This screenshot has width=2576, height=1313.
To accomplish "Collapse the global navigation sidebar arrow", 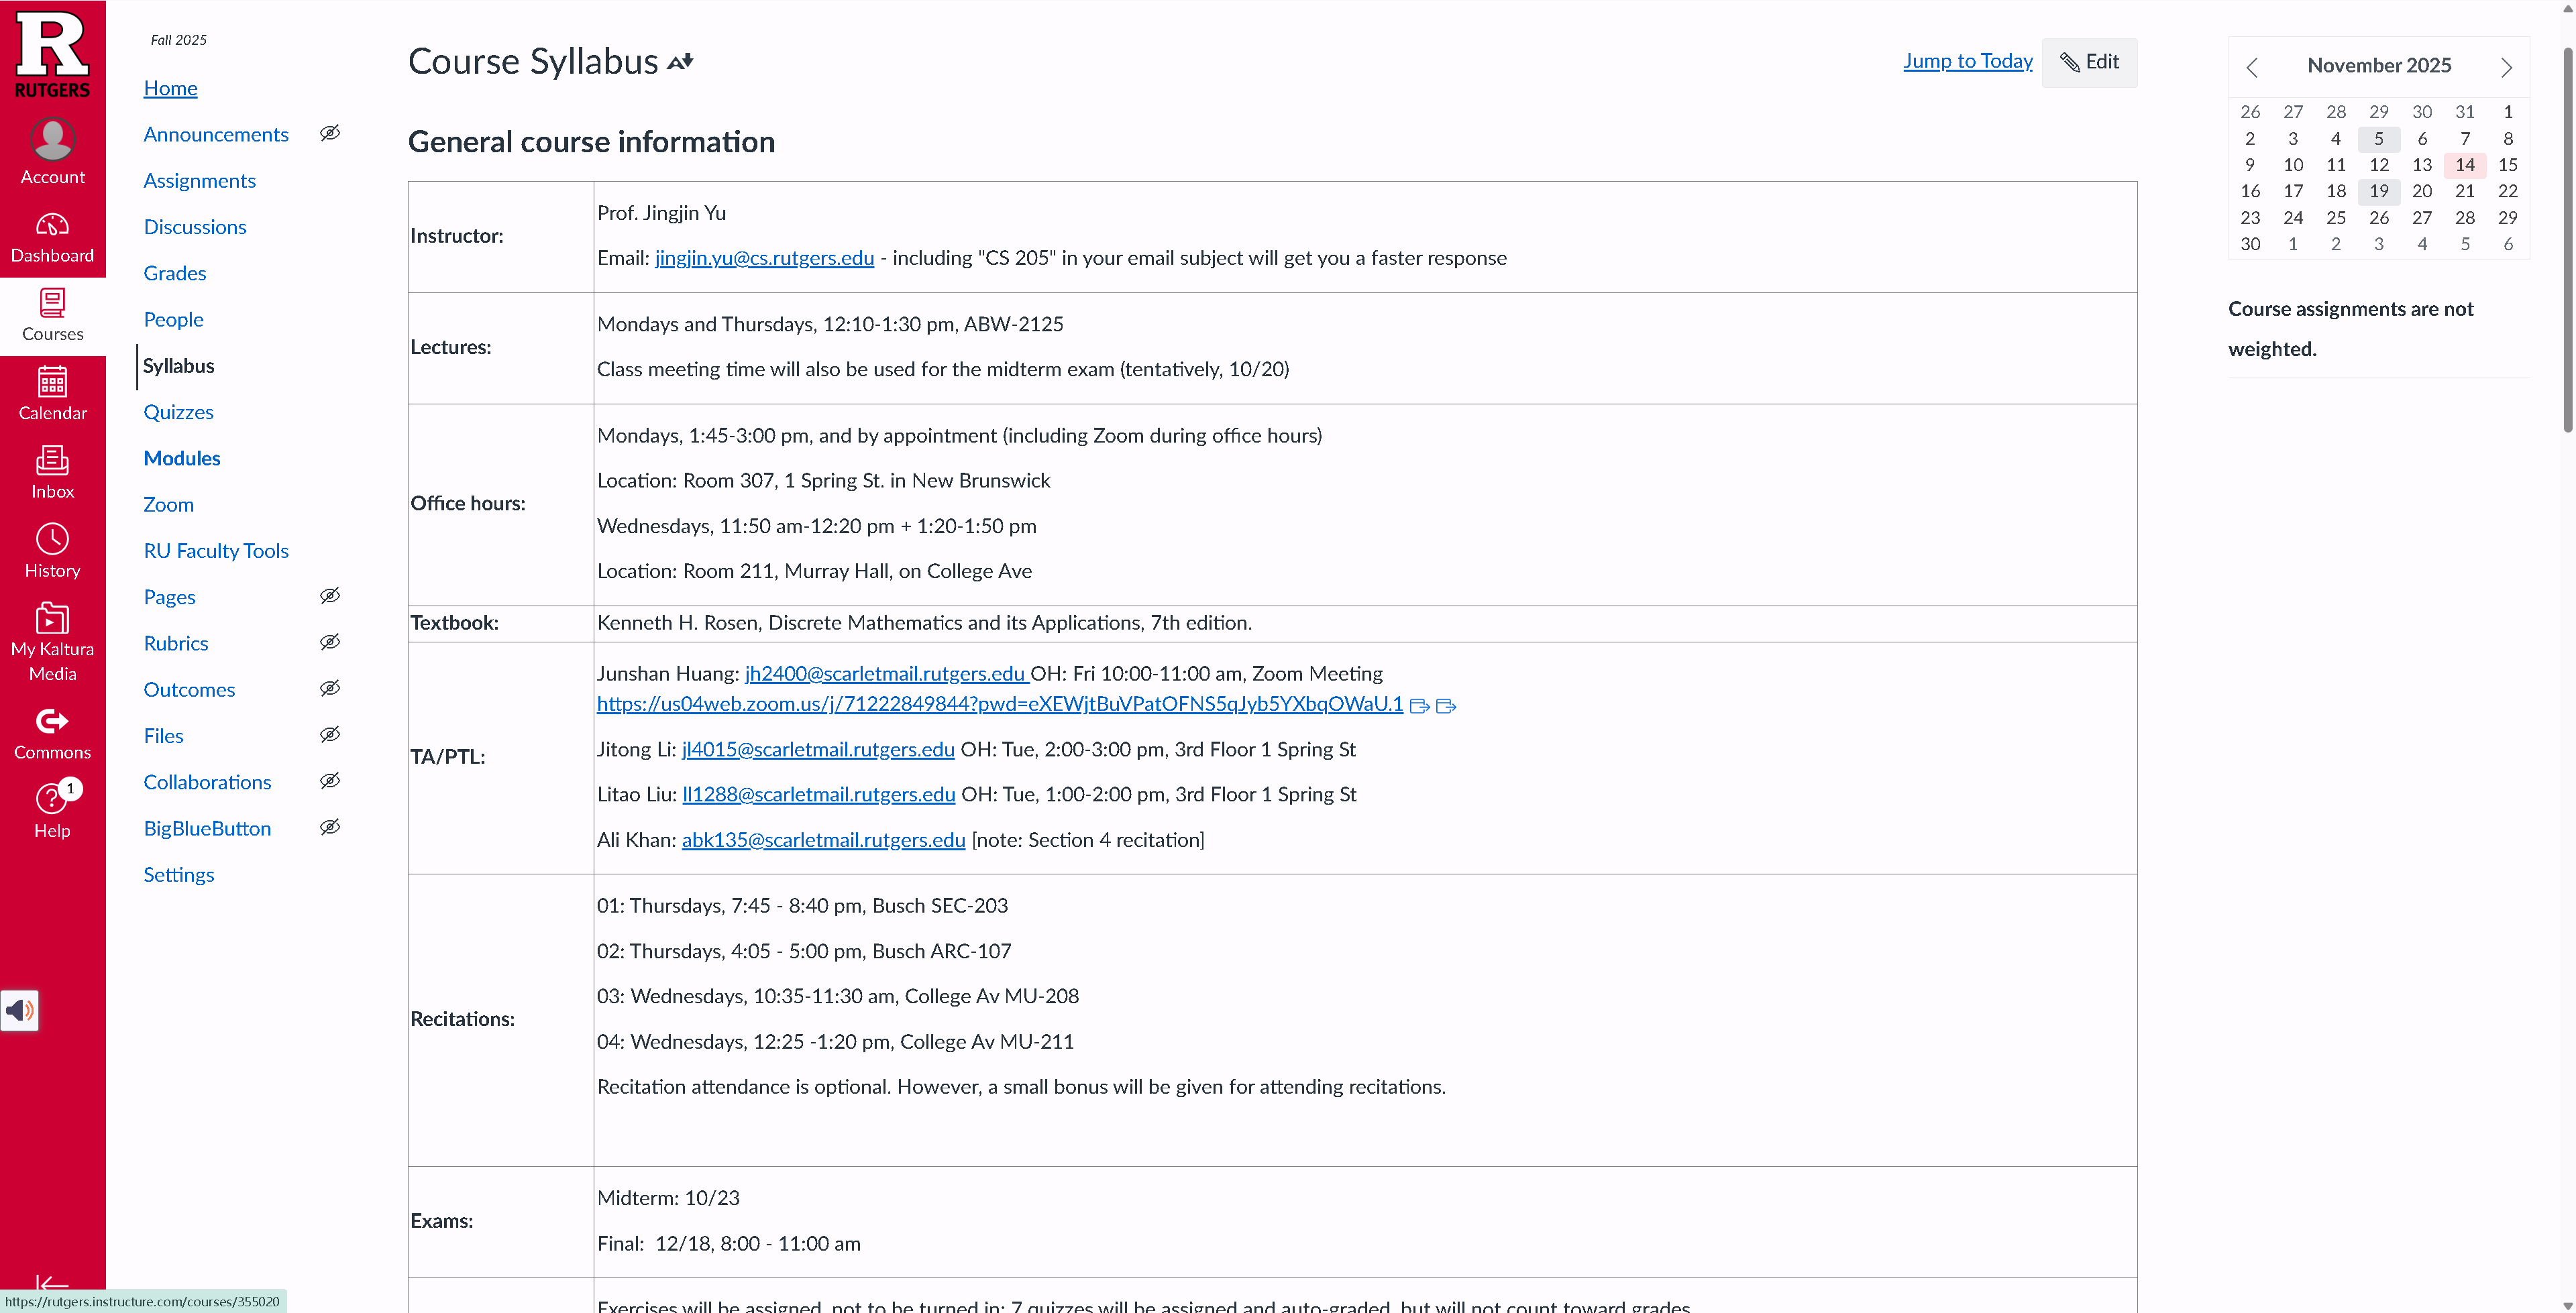I will pyautogui.click(x=52, y=1283).
